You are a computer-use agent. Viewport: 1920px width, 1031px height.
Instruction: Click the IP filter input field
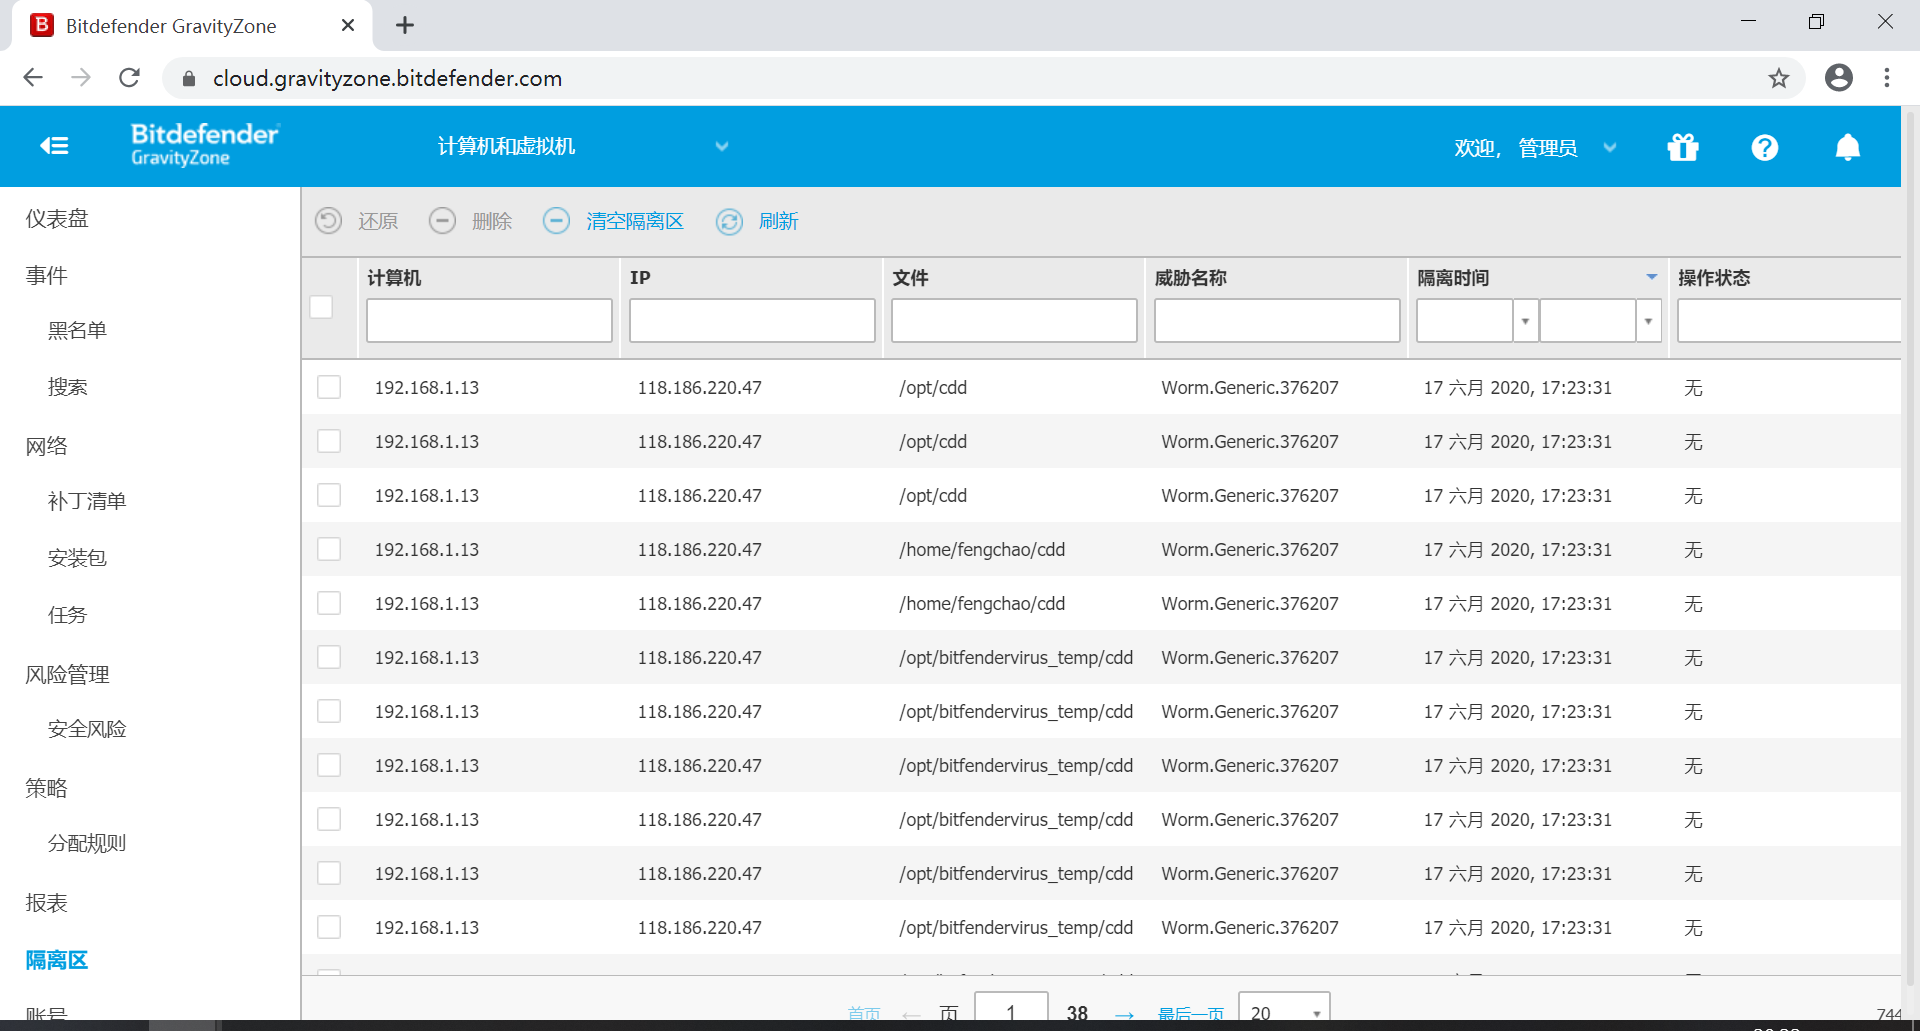tap(752, 321)
